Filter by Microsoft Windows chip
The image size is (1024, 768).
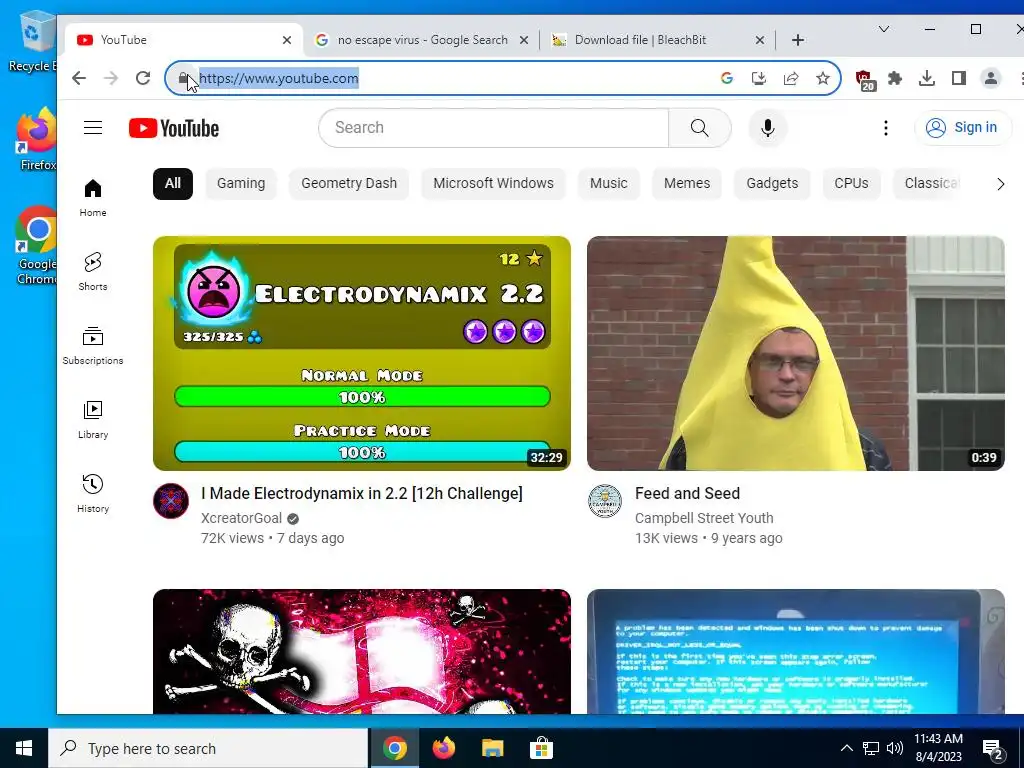pos(493,184)
